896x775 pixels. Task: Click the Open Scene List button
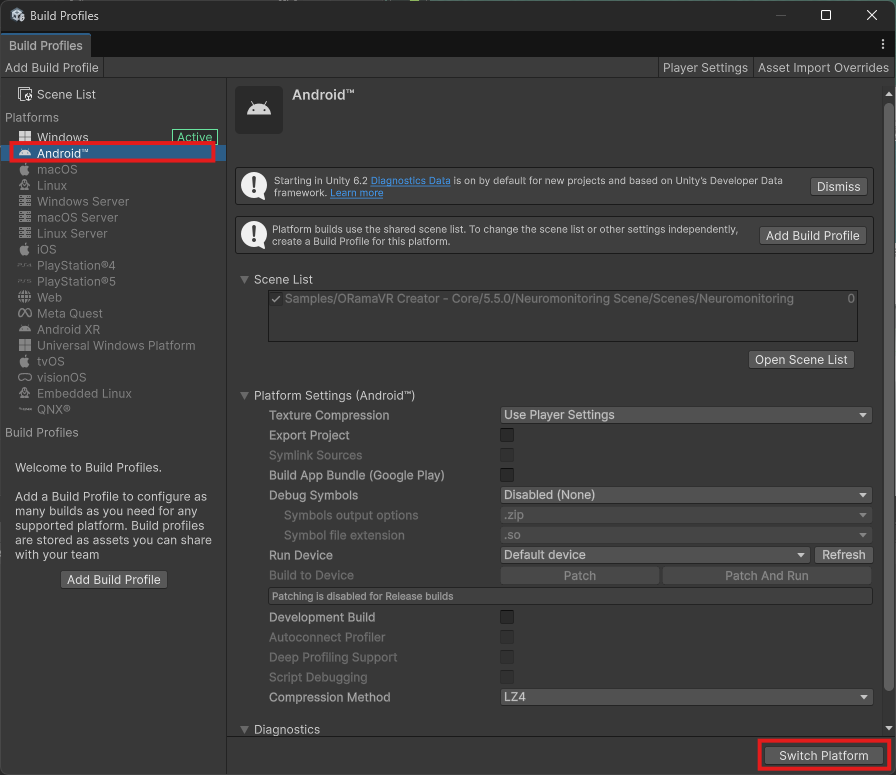coord(801,359)
